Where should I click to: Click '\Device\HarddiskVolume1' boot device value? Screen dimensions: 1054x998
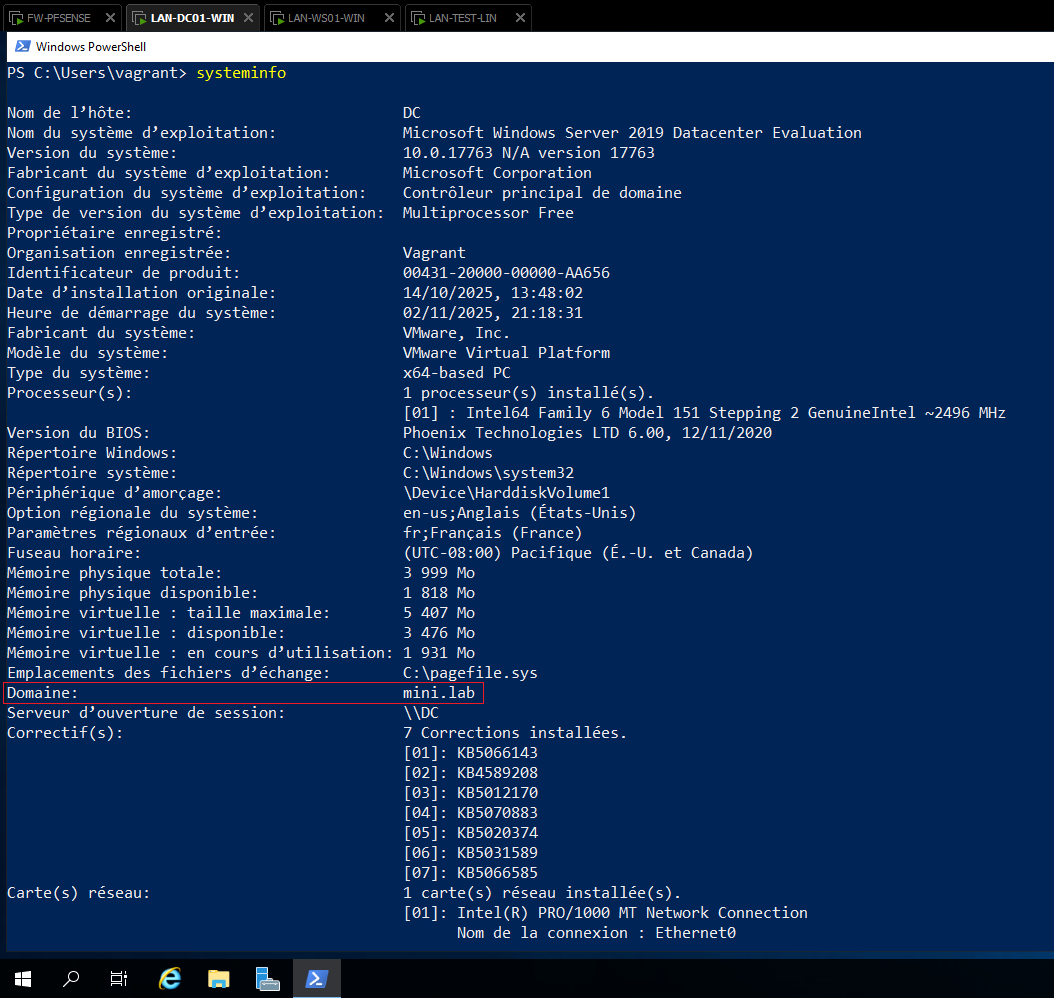click(506, 493)
